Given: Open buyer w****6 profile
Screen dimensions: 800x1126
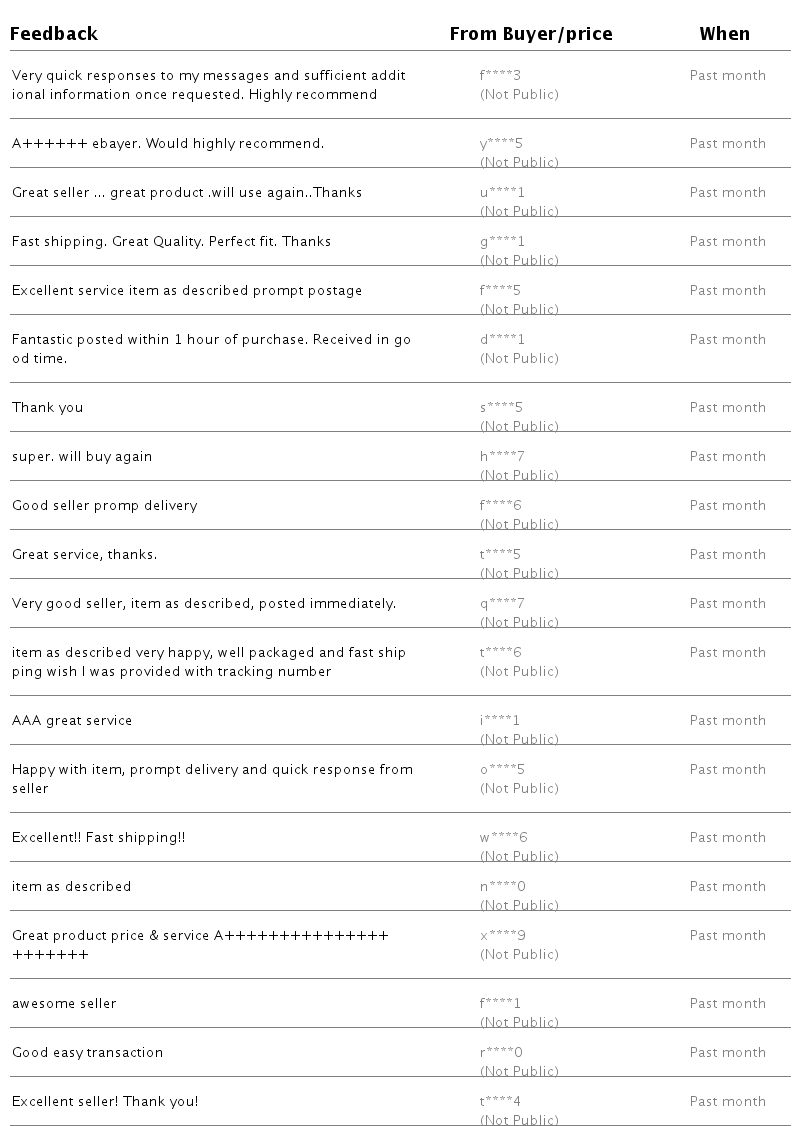Looking at the screenshot, I should click(x=503, y=837).
